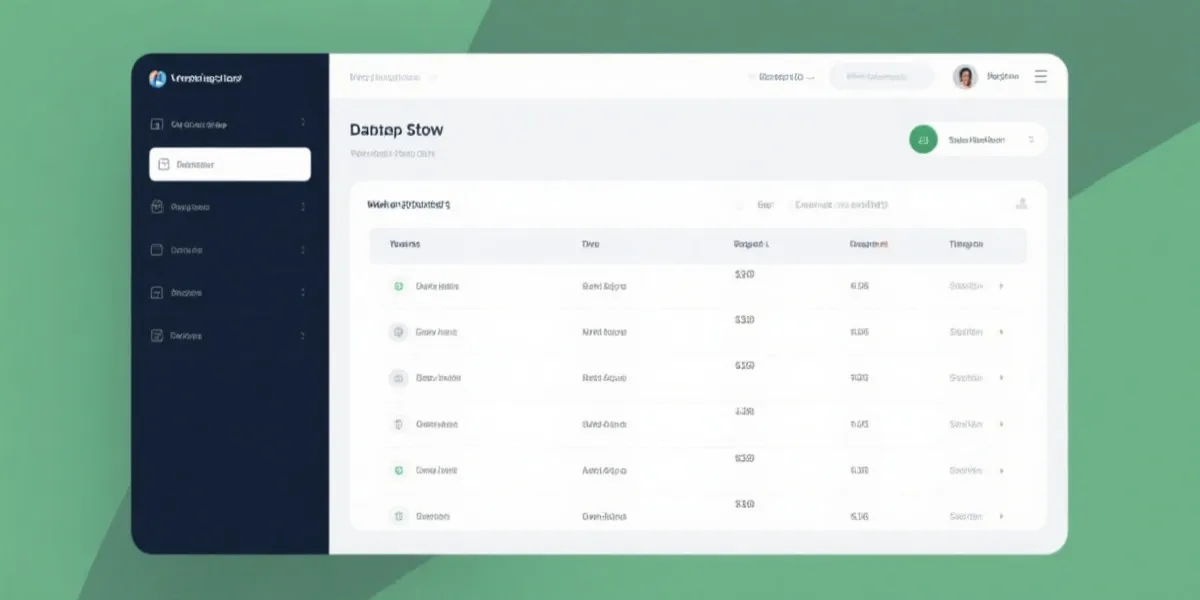The height and width of the screenshot is (600, 1200).
Task: Click the action link in the first table row
Action: point(966,286)
